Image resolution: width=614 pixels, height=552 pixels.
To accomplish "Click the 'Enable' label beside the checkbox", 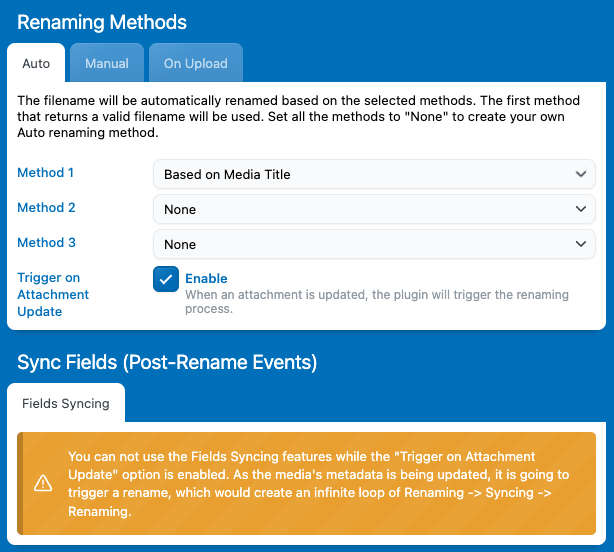I will click(206, 279).
